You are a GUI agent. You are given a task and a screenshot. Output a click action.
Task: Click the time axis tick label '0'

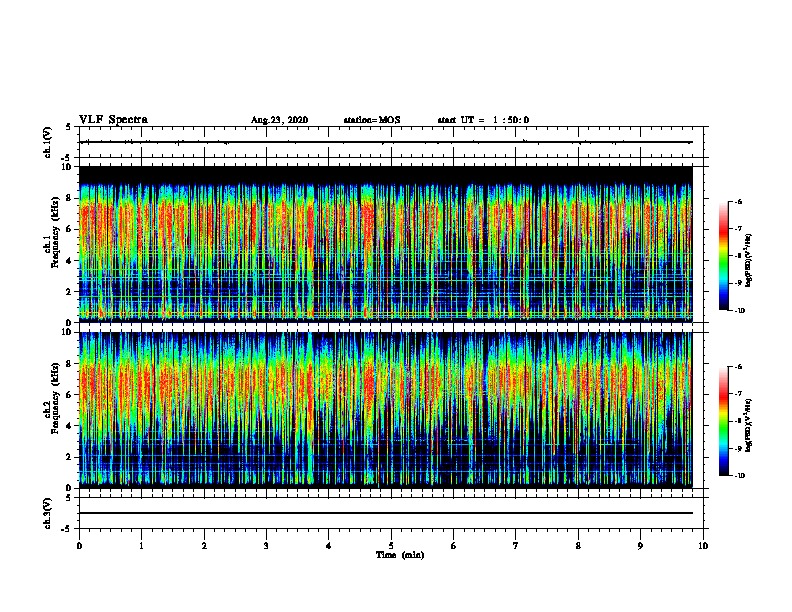pyautogui.click(x=79, y=546)
